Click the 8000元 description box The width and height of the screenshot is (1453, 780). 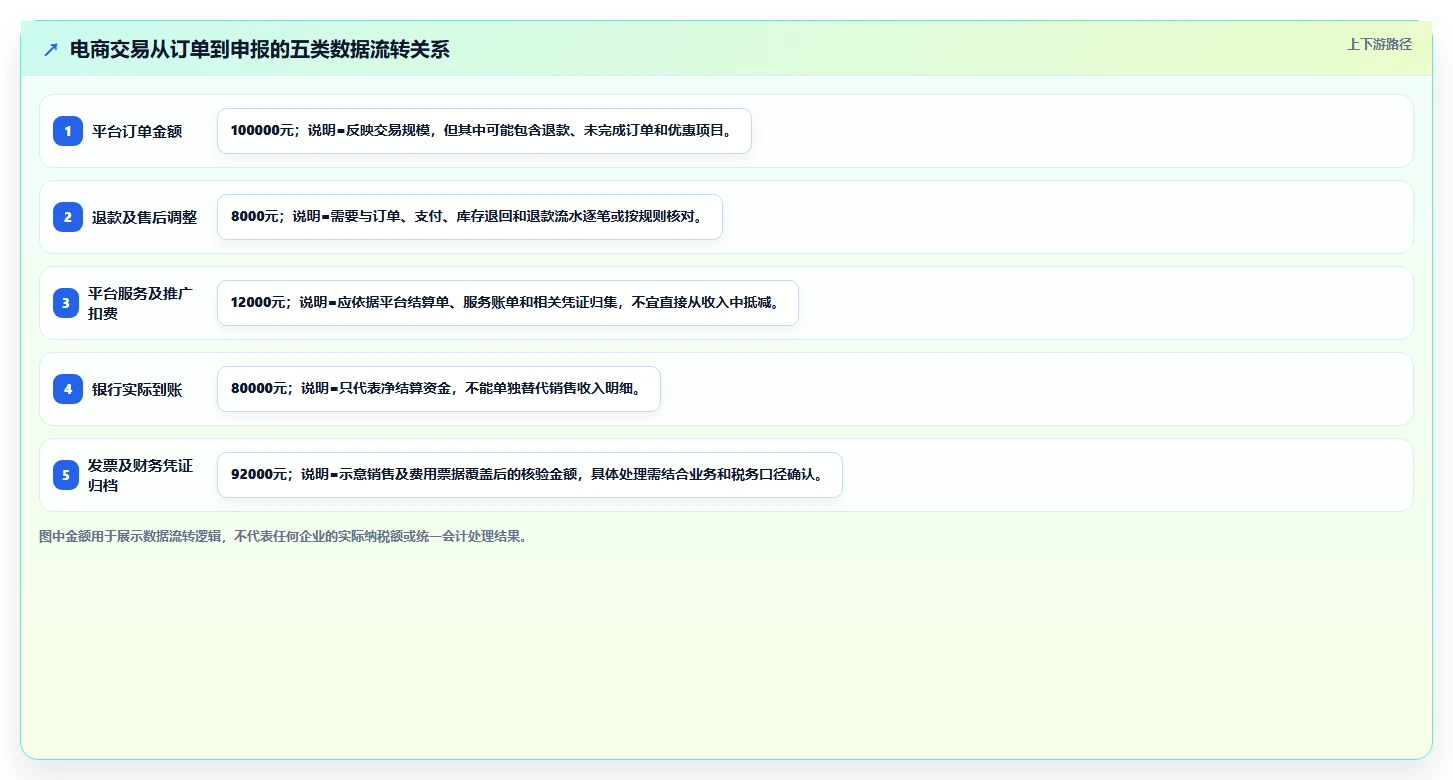click(470, 217)
